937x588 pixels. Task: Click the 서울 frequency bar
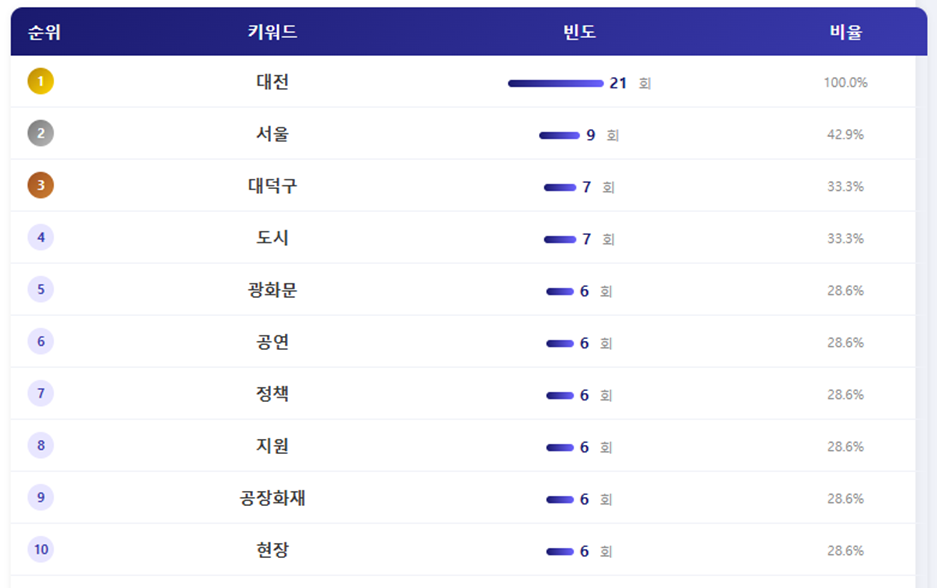[x=559, y=135]
